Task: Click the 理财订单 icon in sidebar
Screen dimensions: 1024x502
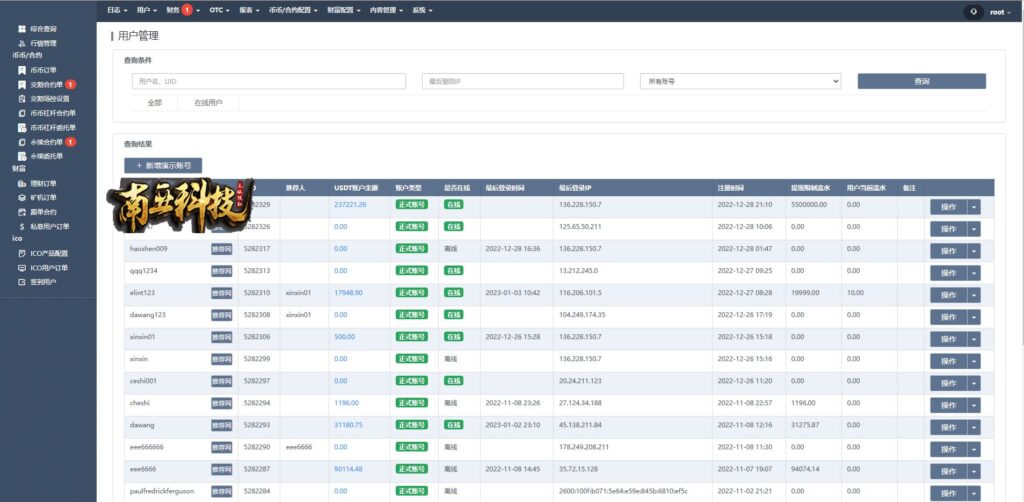Action: click(22, 183)
